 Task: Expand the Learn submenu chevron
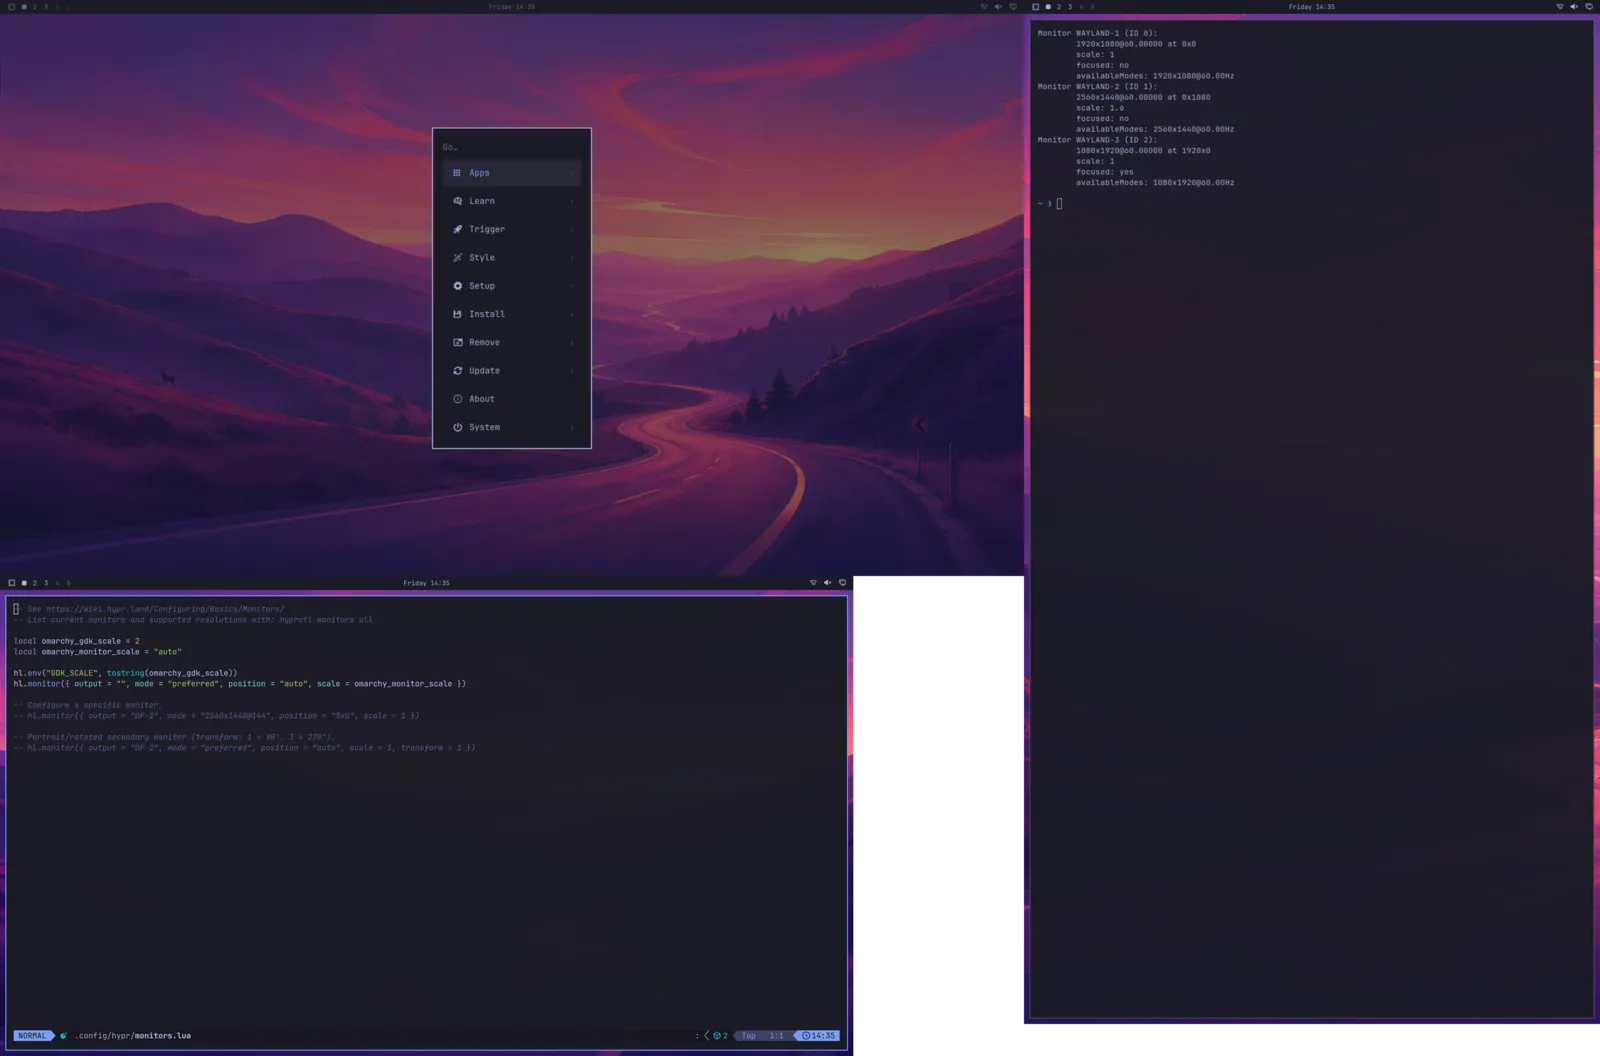572,201
